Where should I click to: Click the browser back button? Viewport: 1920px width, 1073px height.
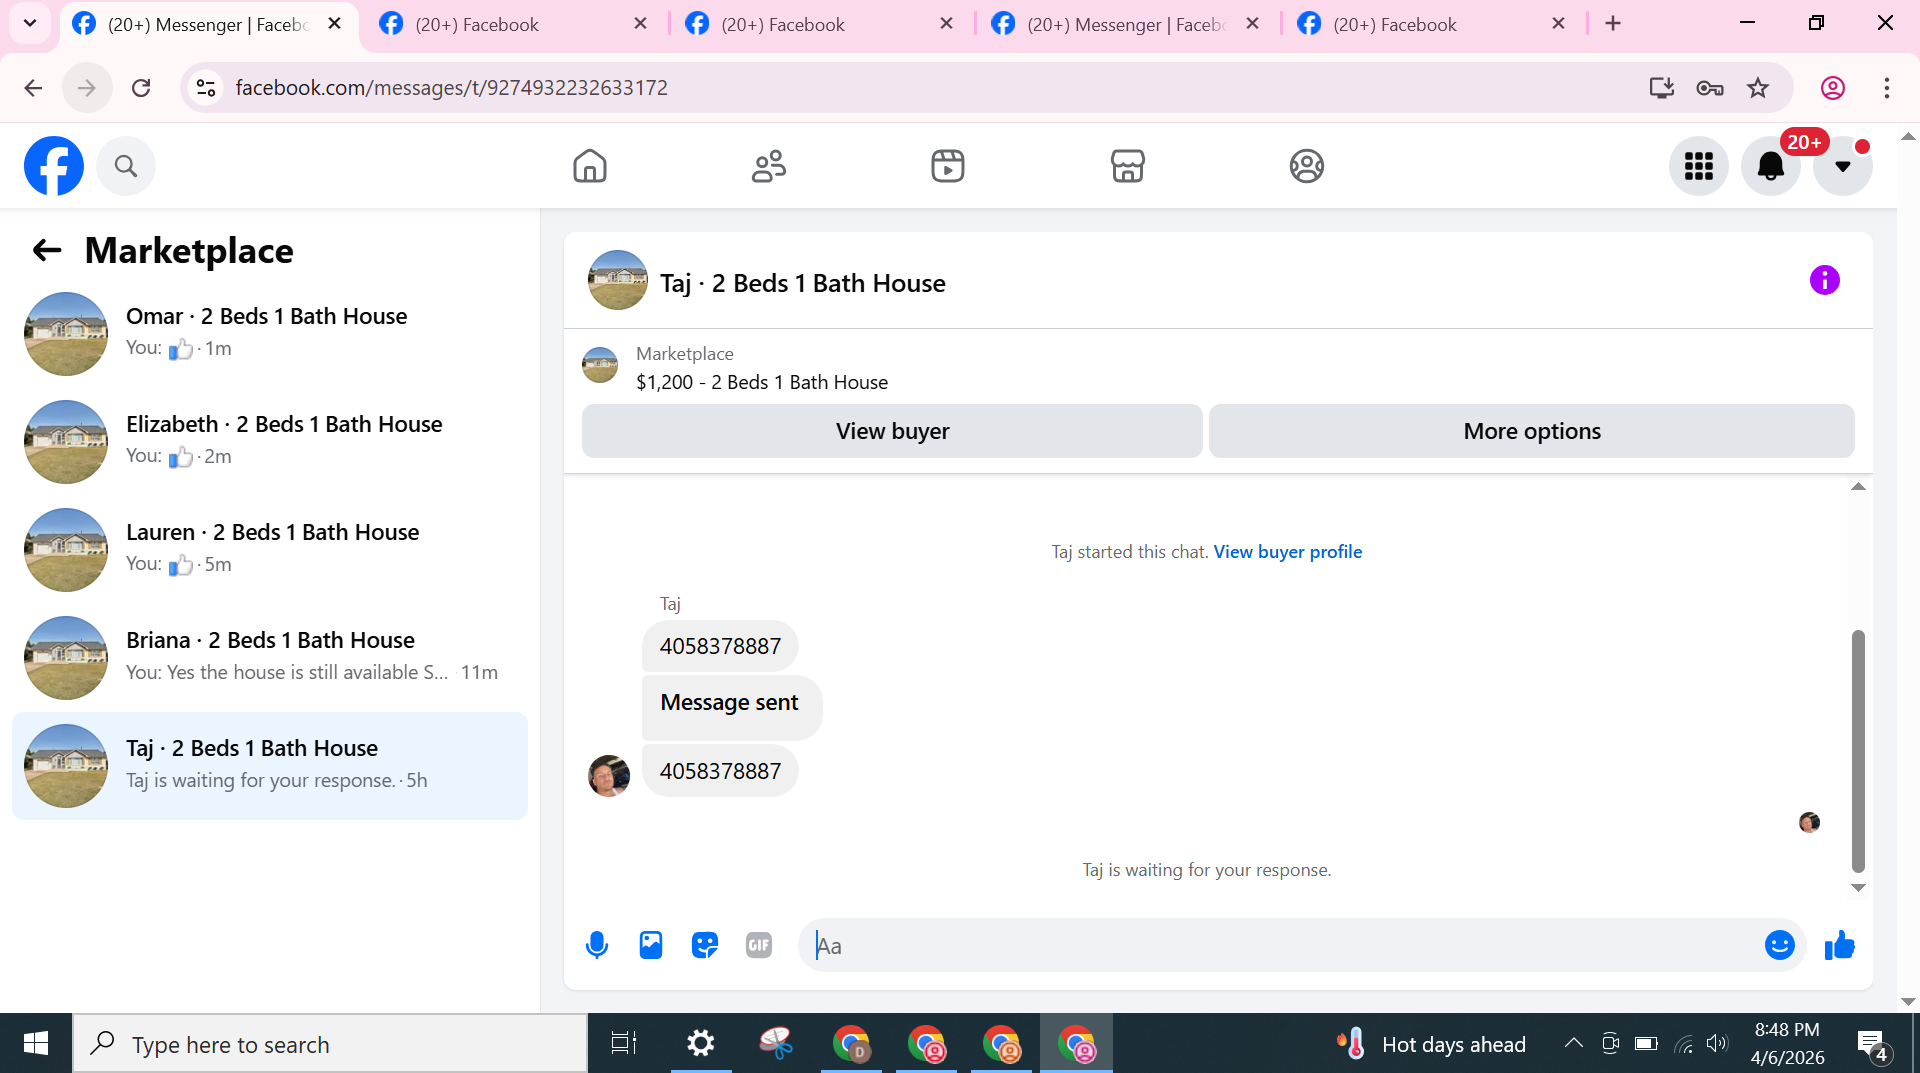(33, 88)
